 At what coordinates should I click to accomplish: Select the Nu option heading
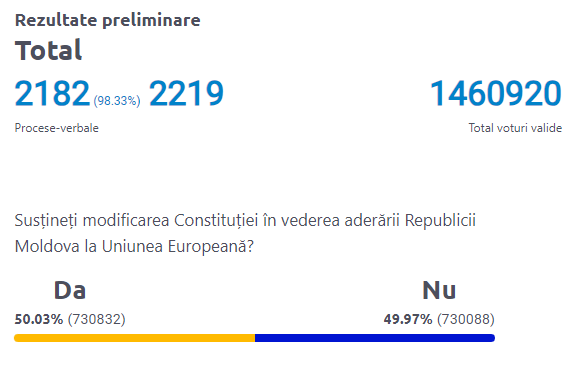tap(439, 290)
